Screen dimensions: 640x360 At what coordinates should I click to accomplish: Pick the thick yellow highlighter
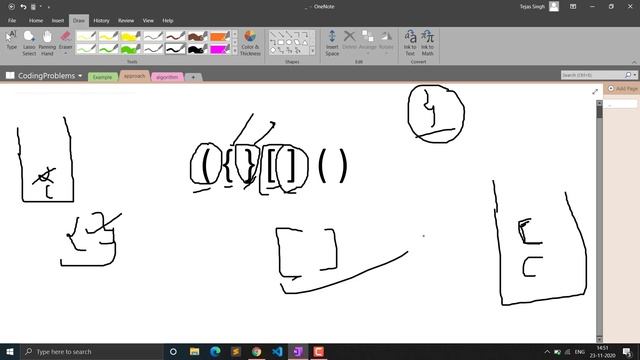tap(131, 36)
